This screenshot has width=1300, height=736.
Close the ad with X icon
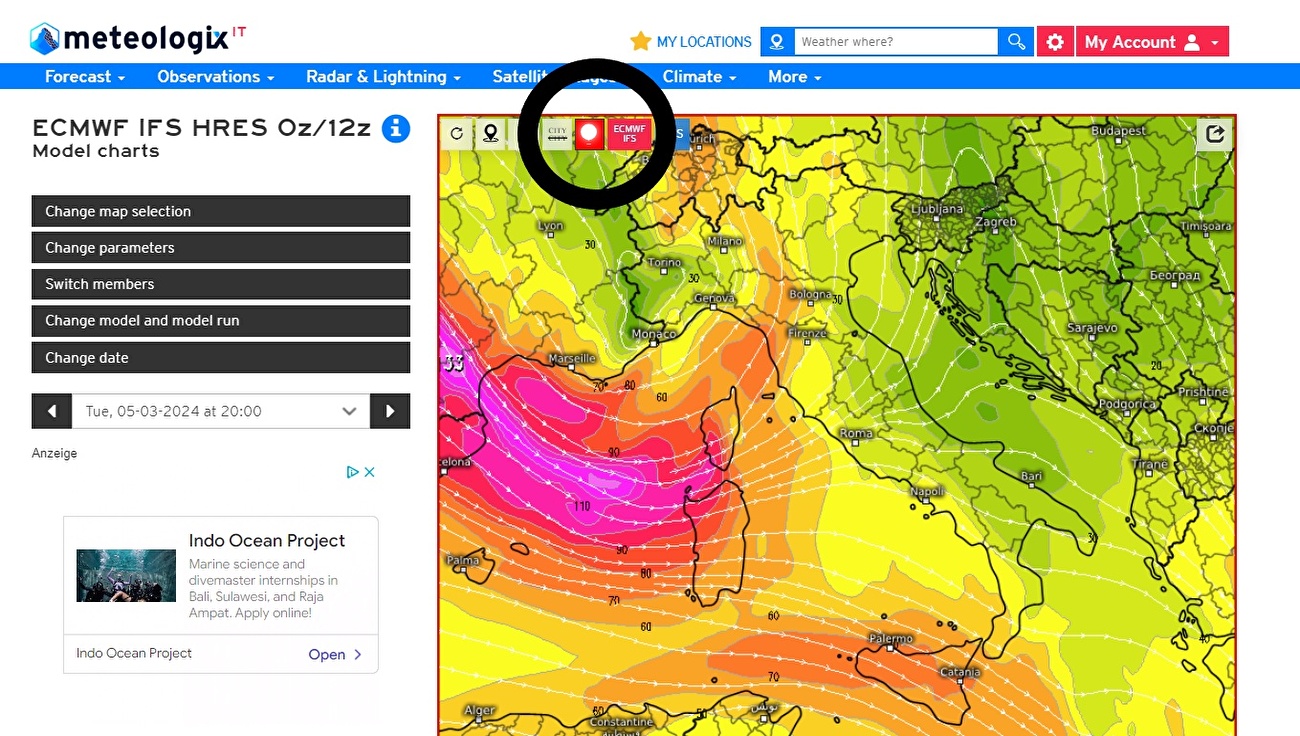(369, 472)
